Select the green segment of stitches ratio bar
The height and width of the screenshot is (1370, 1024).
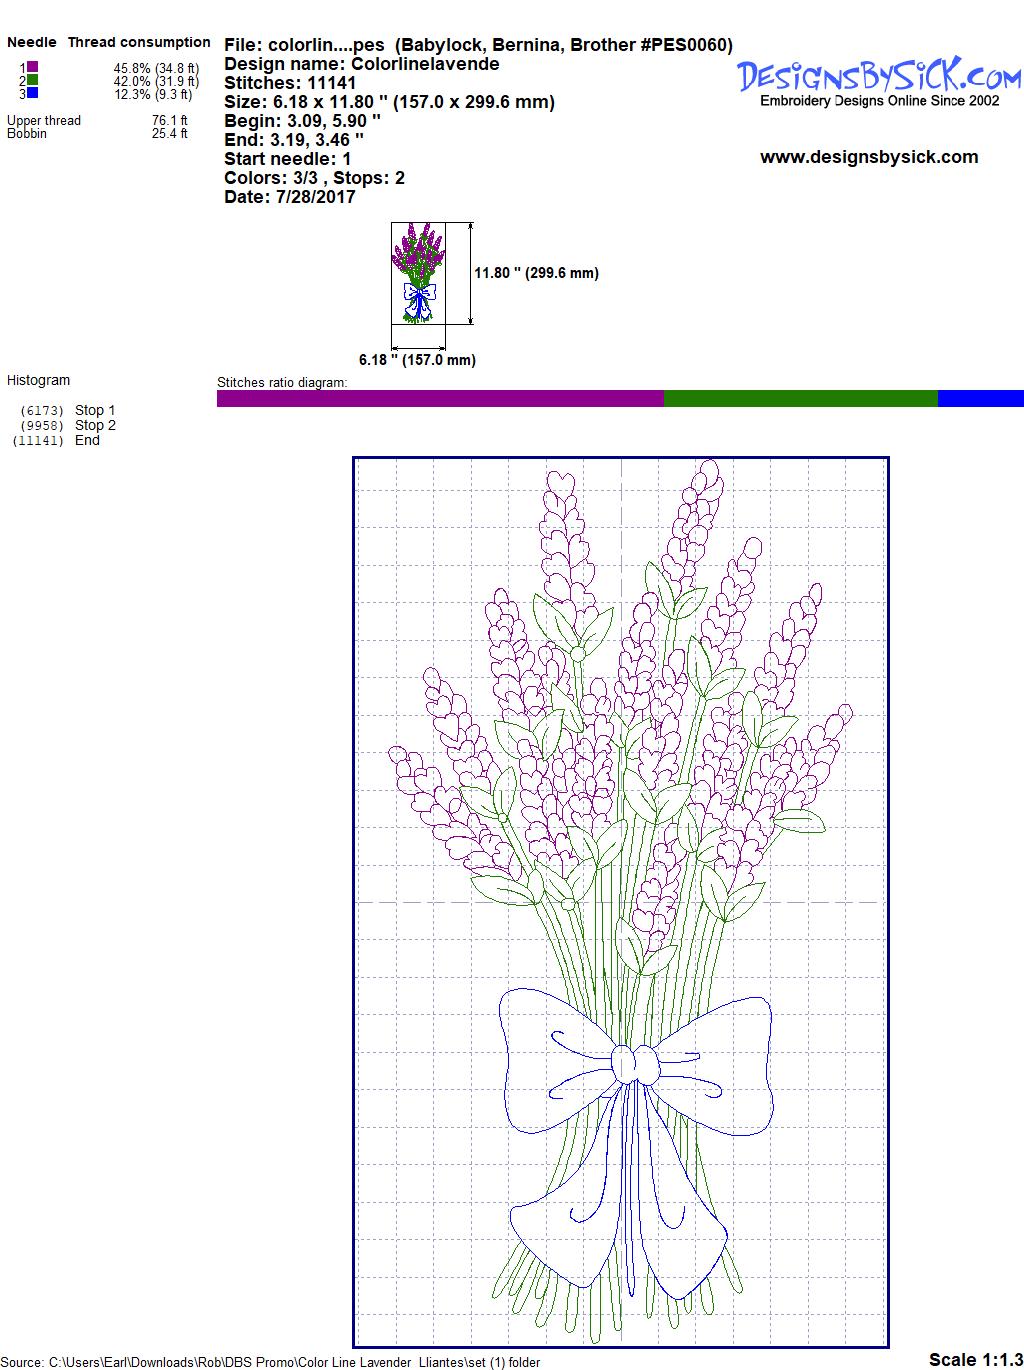[x=800, y=399]
